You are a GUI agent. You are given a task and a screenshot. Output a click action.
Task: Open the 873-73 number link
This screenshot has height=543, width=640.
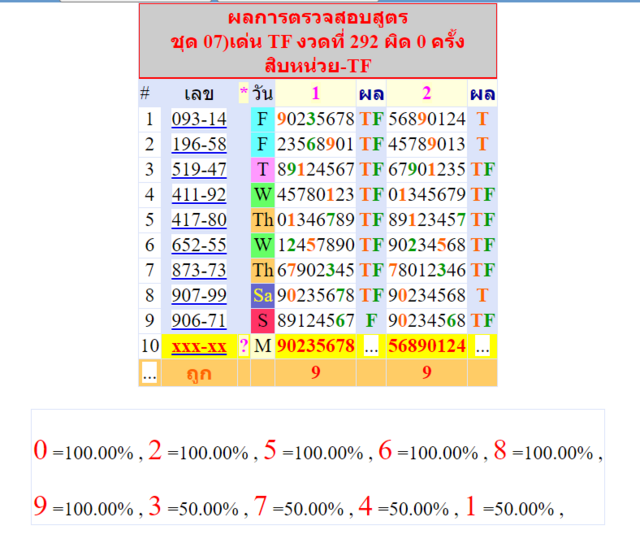[199, 270]
